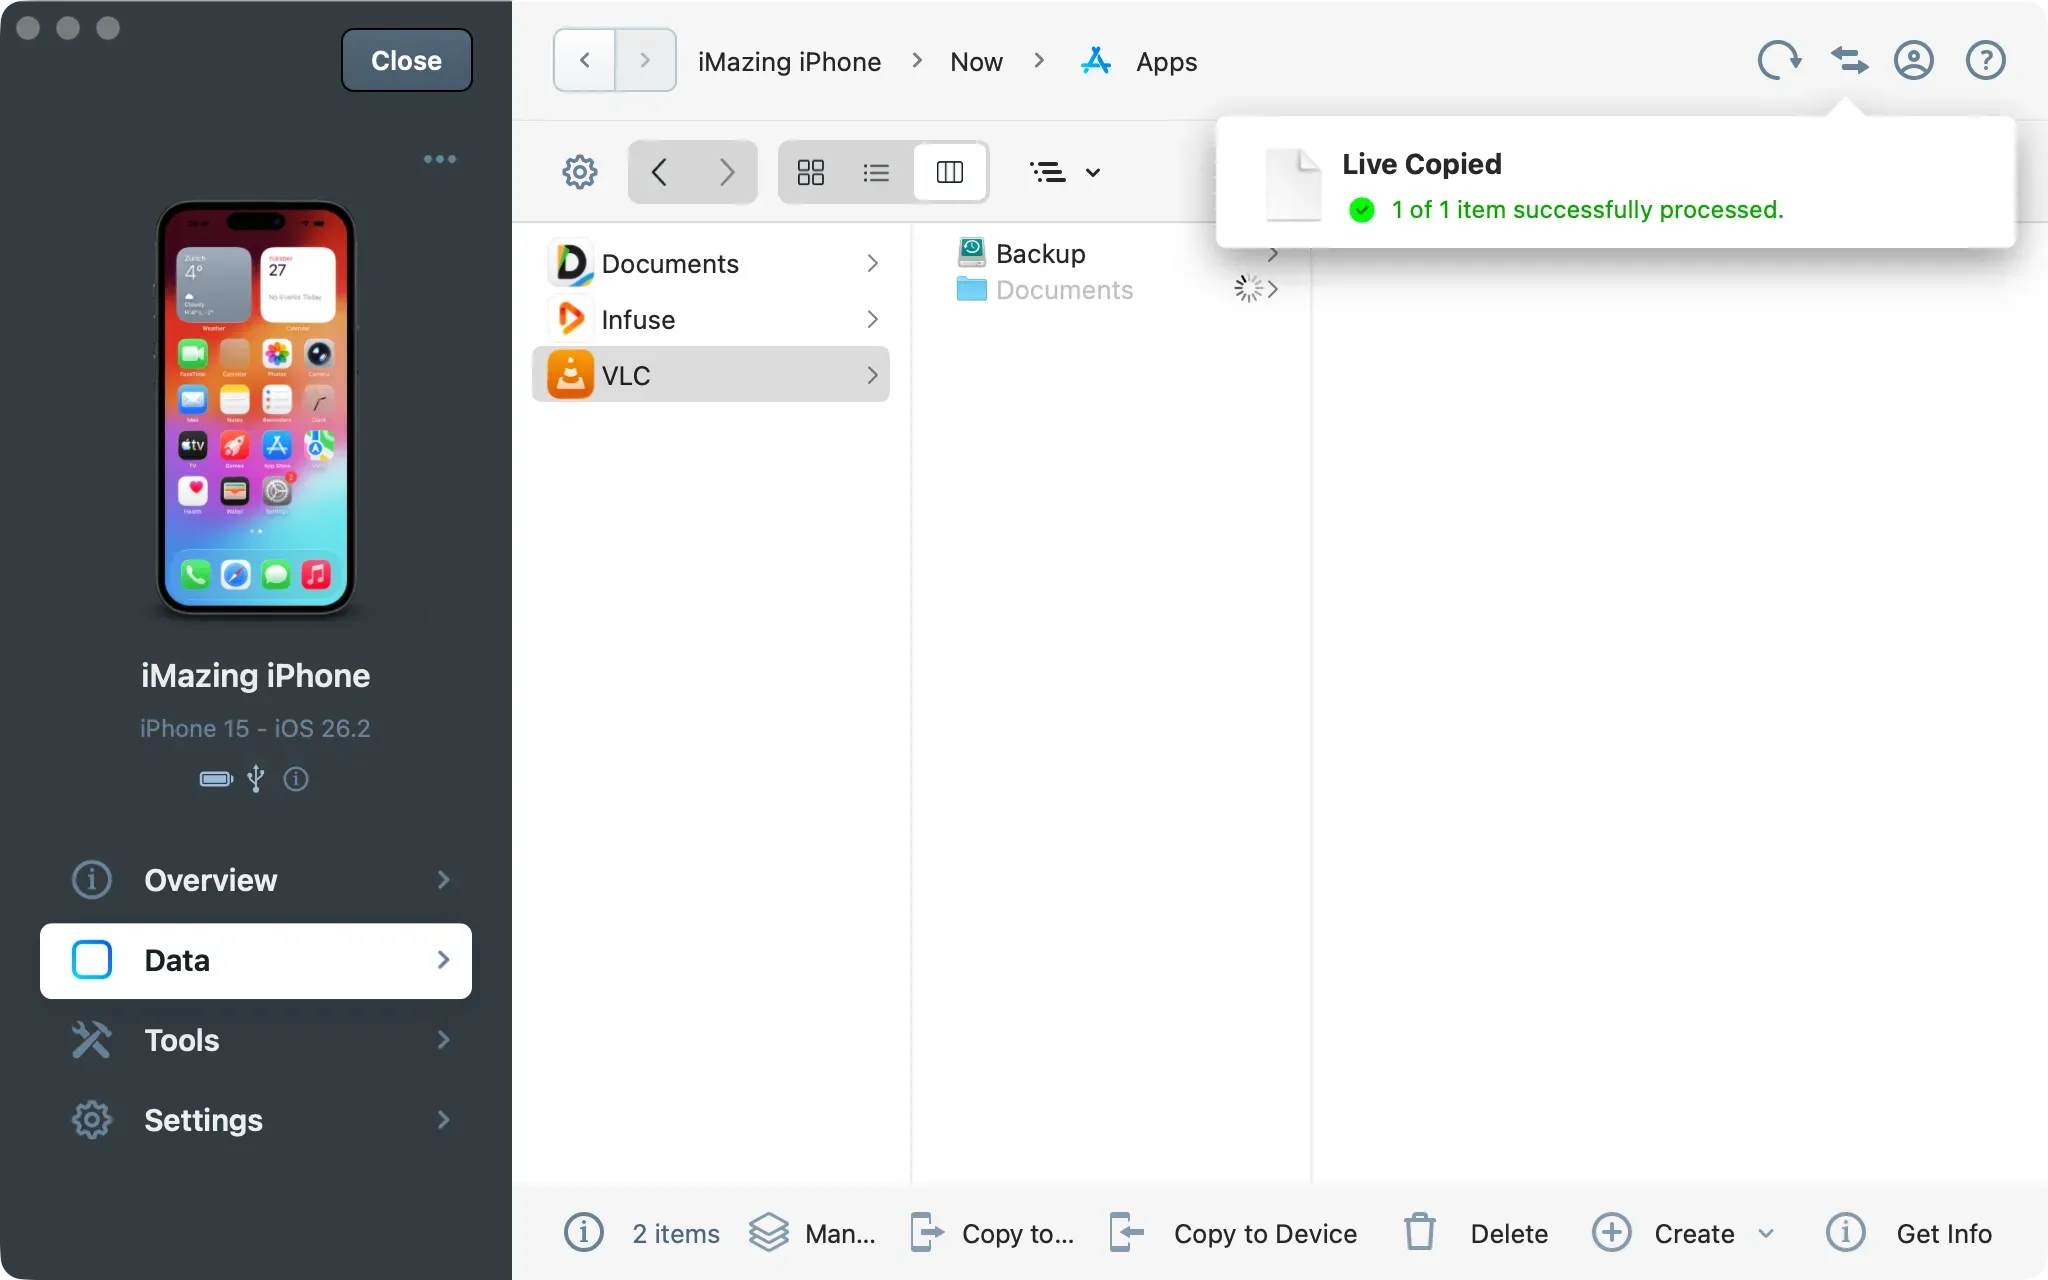Screen dimensions: 2048x1280
Task: Click the device info icon under iPhone name
Action: (296, 779)
